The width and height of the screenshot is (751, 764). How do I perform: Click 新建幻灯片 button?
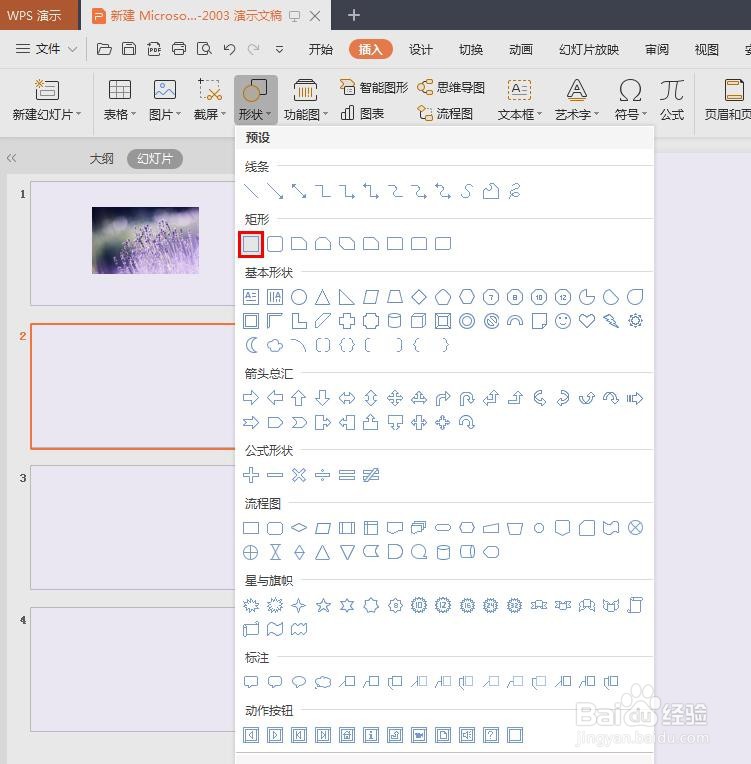[46, 100]
